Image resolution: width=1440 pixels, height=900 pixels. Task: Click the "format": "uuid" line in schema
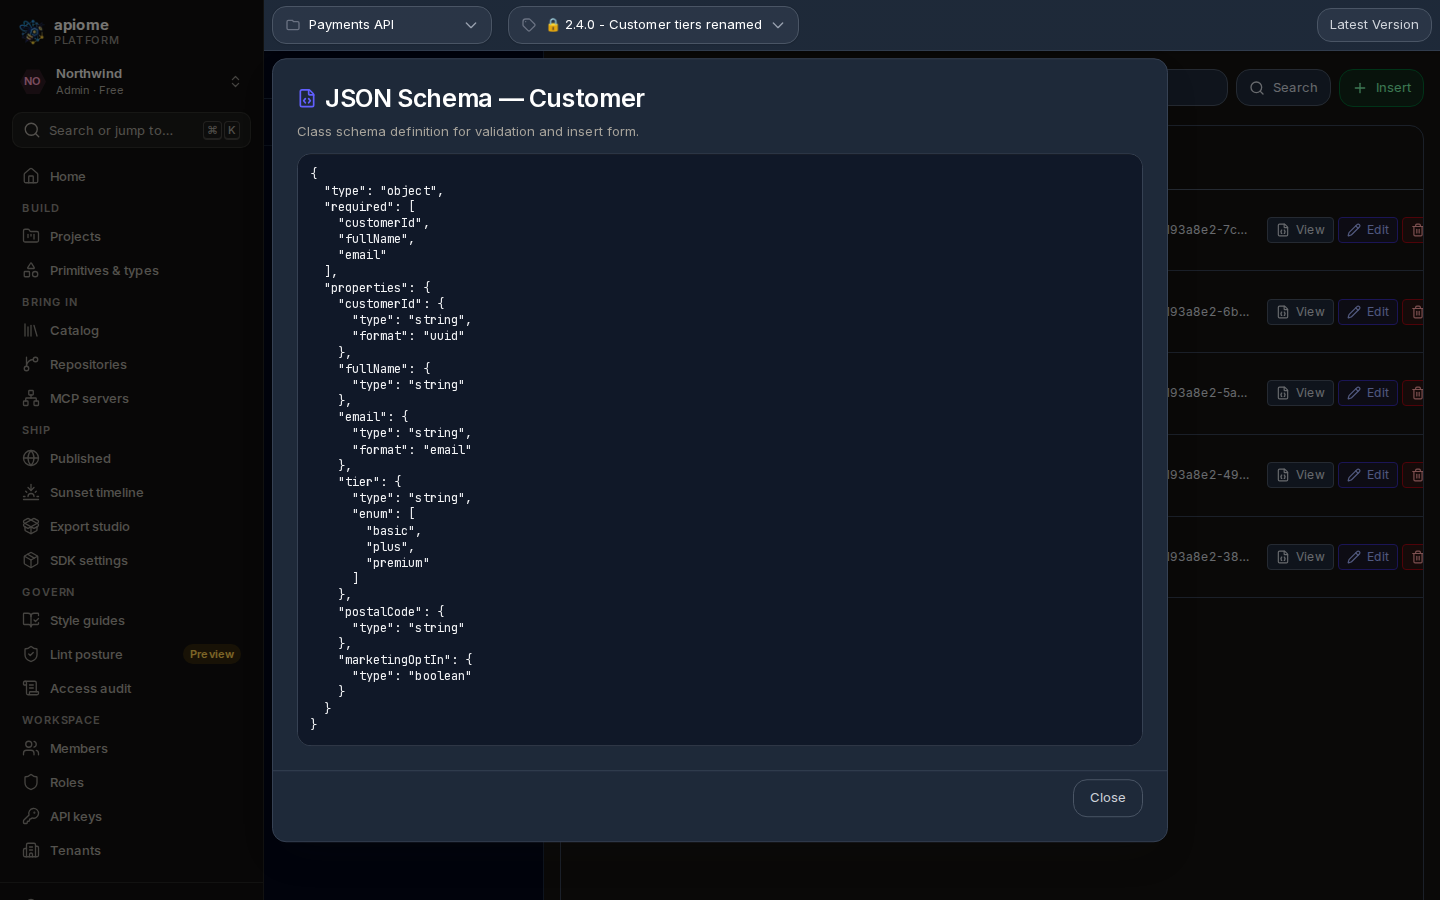(408, 336)
